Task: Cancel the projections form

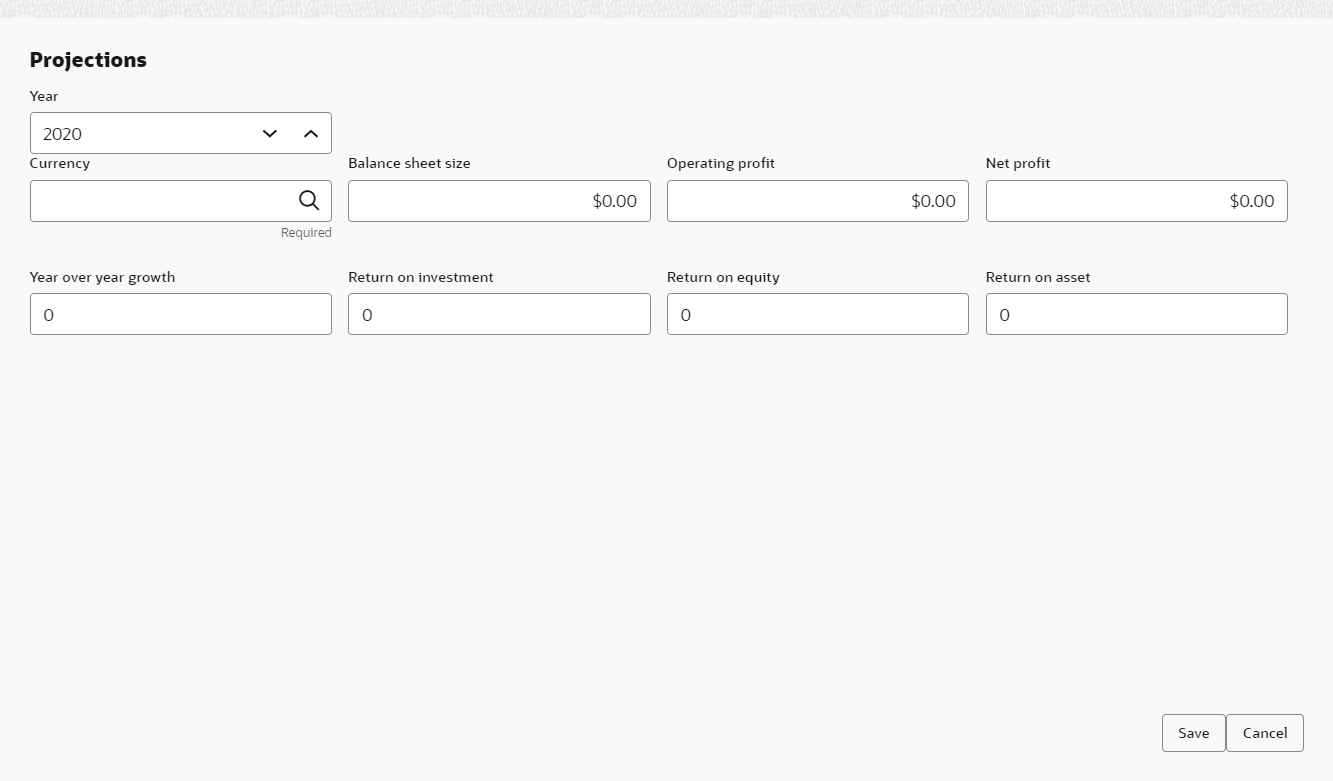Action: (x=1265, y=733)
